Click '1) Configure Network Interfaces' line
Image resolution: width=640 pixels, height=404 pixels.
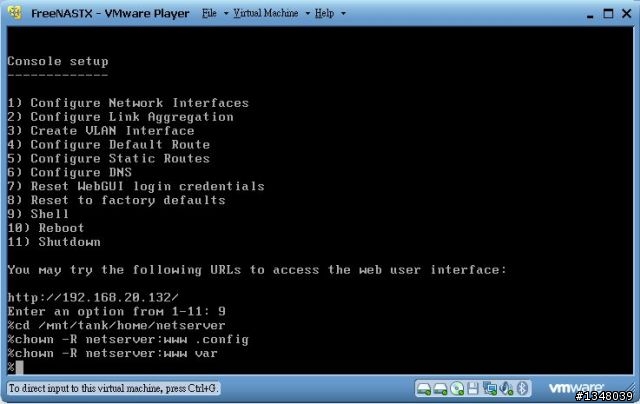pyautogui.click(x=128, y=103)
